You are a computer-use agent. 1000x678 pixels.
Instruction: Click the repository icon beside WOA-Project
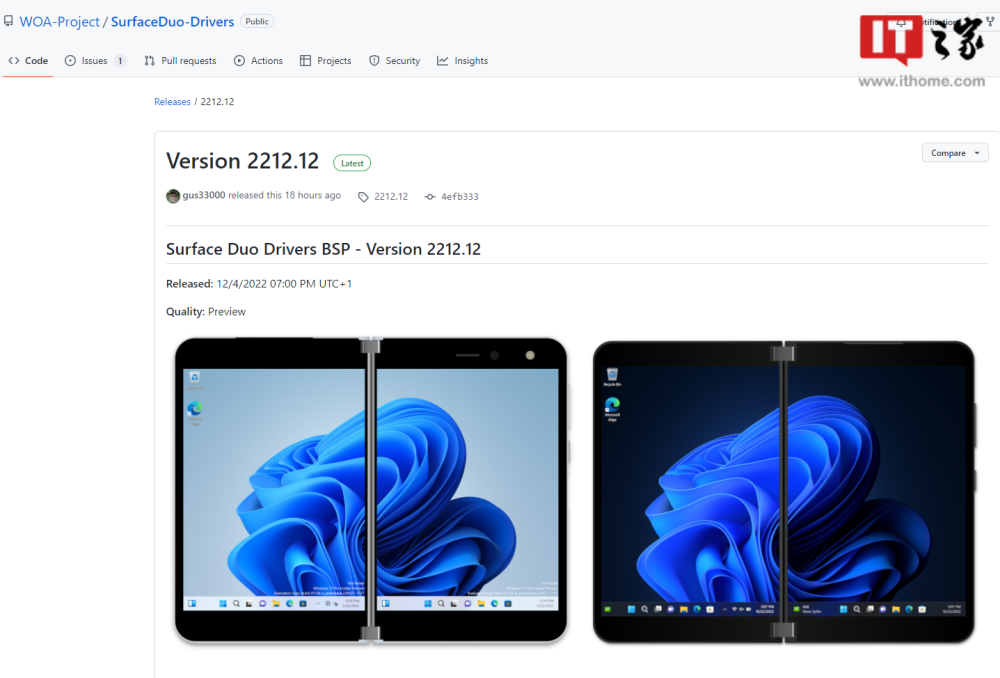pos(8,21)
